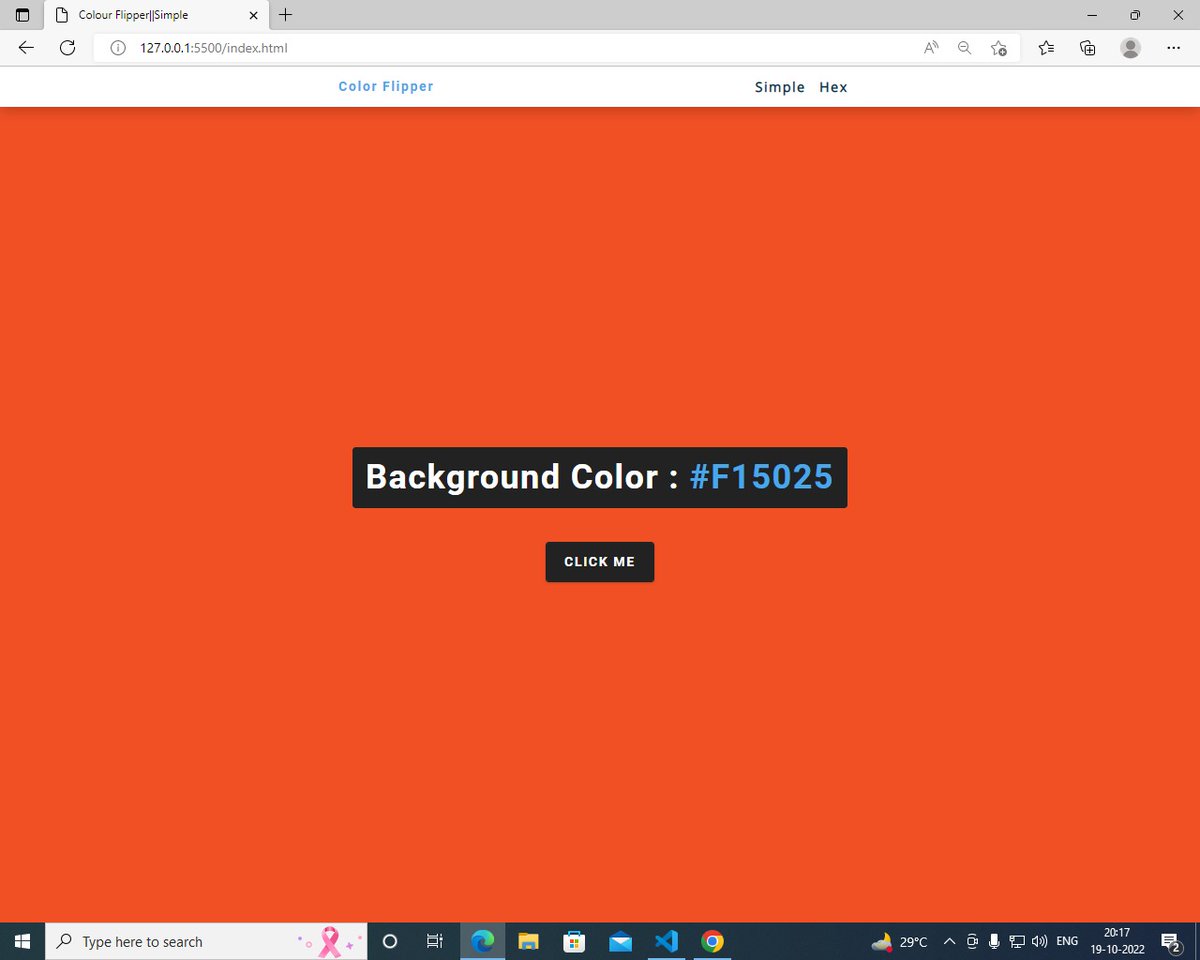This screenshot has height=960, width=1200.
Task: Click the taskbar search box
Action: (x=207, y=941)
